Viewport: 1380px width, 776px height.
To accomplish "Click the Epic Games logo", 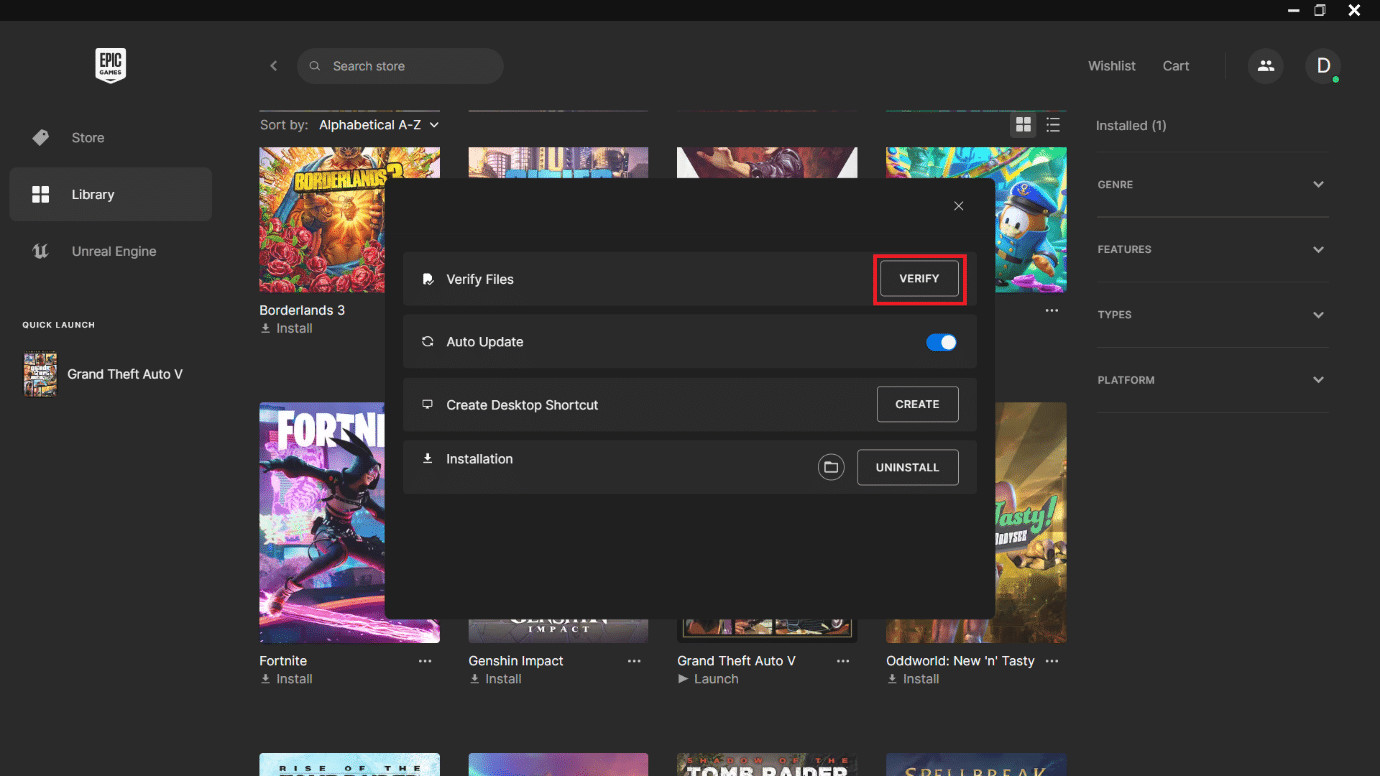I will point(110,65).
